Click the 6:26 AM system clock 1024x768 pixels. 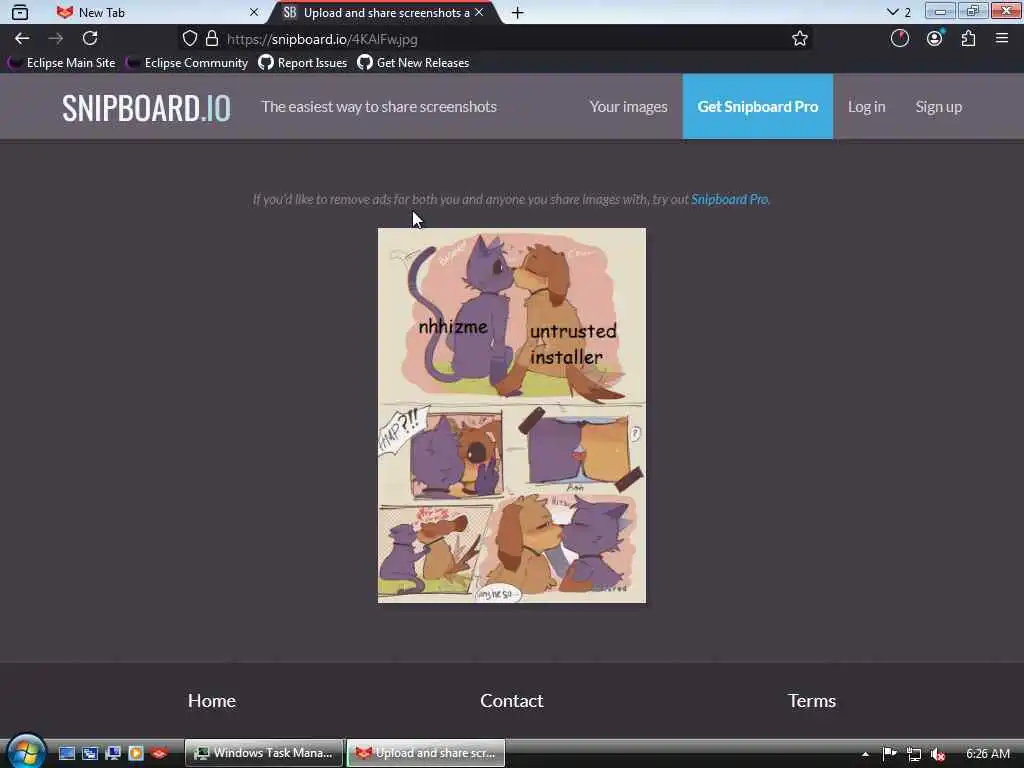tap(987, 754)
